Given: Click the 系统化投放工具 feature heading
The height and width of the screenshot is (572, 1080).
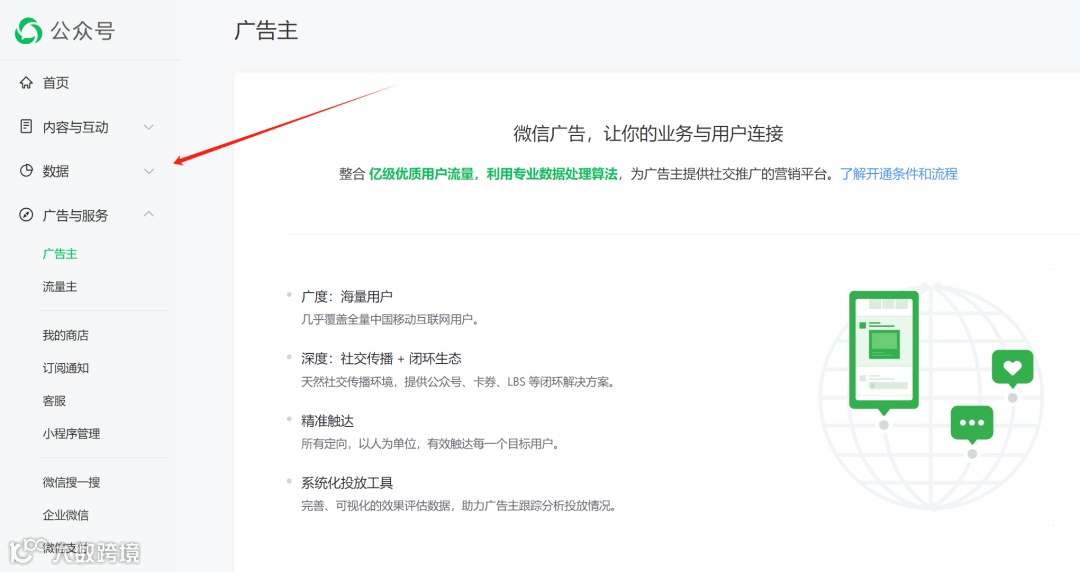Looking at the screenshot, I should [347, 482].
